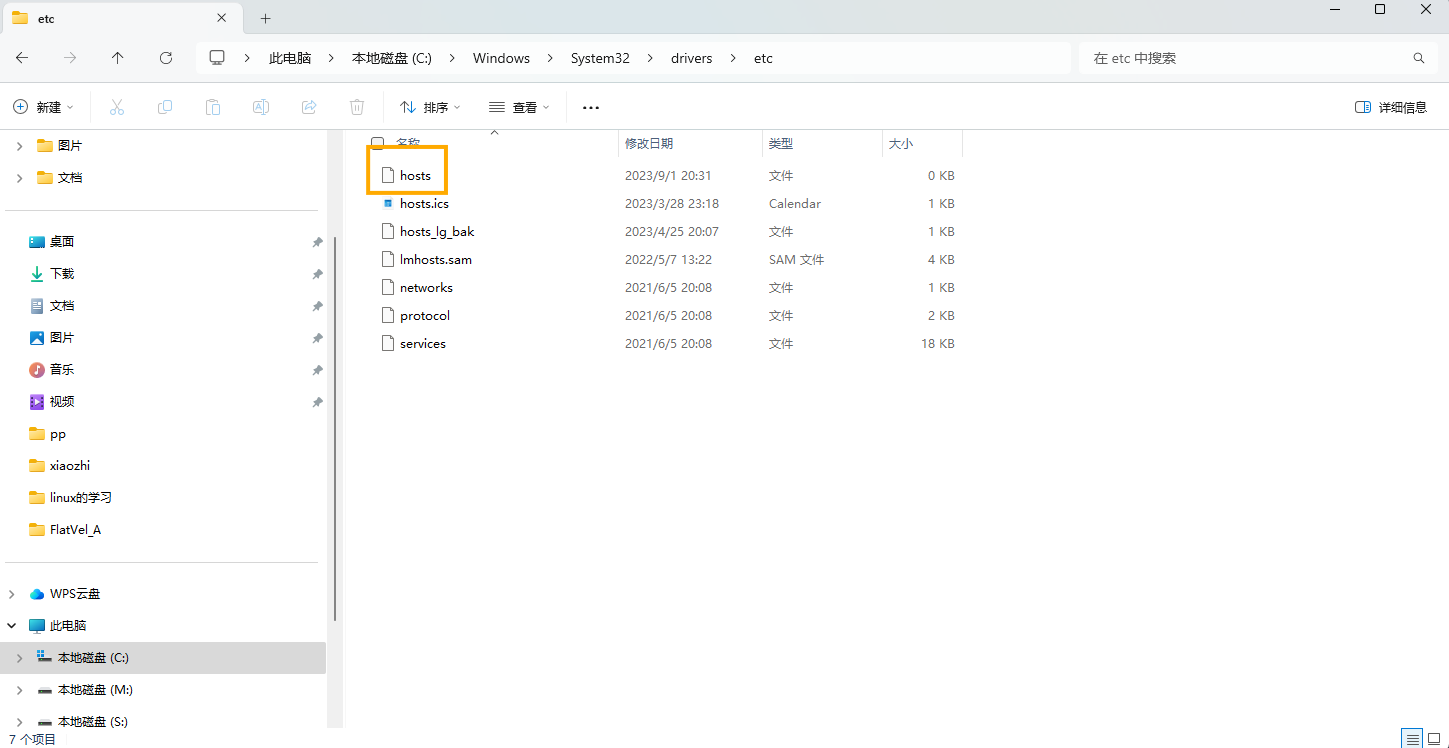The height and width of the screenshot is (748, 1449).
Task: Click pin icon next to 视频
Action: click(317, 402)
